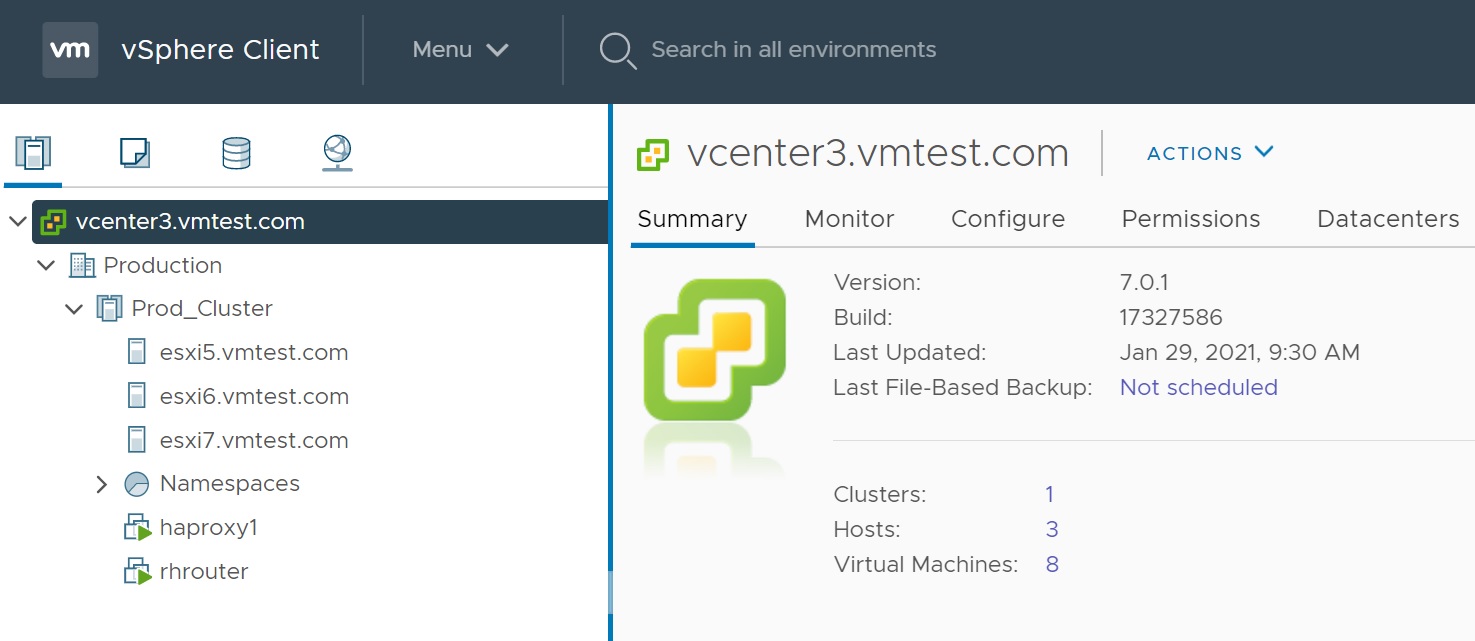Expand the Namespaces tree node
This screenshot has height=641, width=1475.
point(101,485)
